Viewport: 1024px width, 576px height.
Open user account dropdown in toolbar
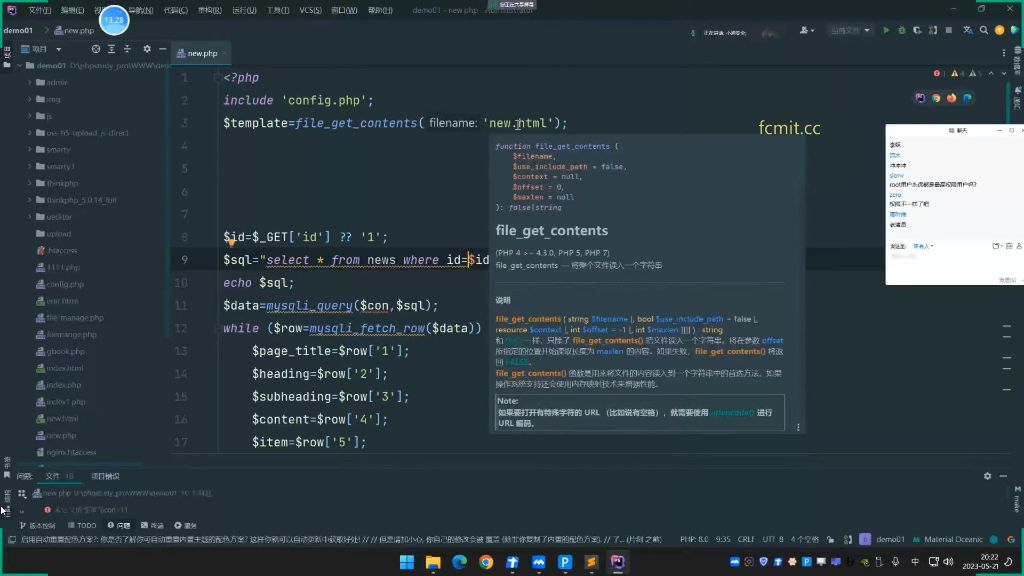(x=807, y=30)
